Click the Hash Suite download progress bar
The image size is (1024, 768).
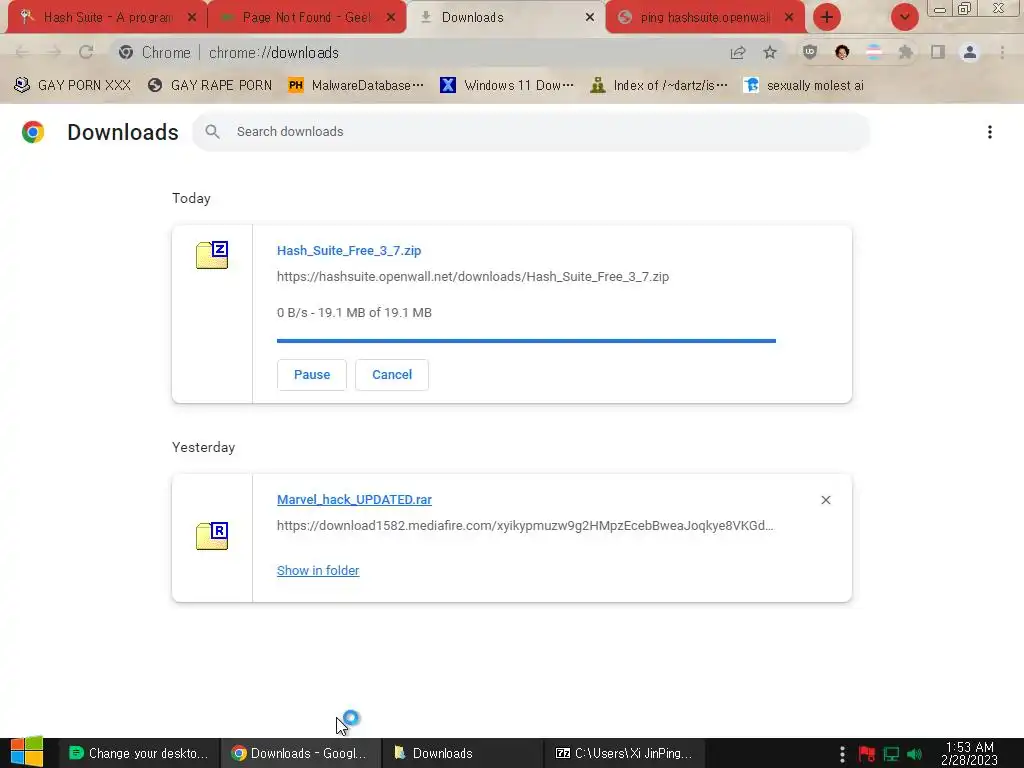[x=526, y=340]
